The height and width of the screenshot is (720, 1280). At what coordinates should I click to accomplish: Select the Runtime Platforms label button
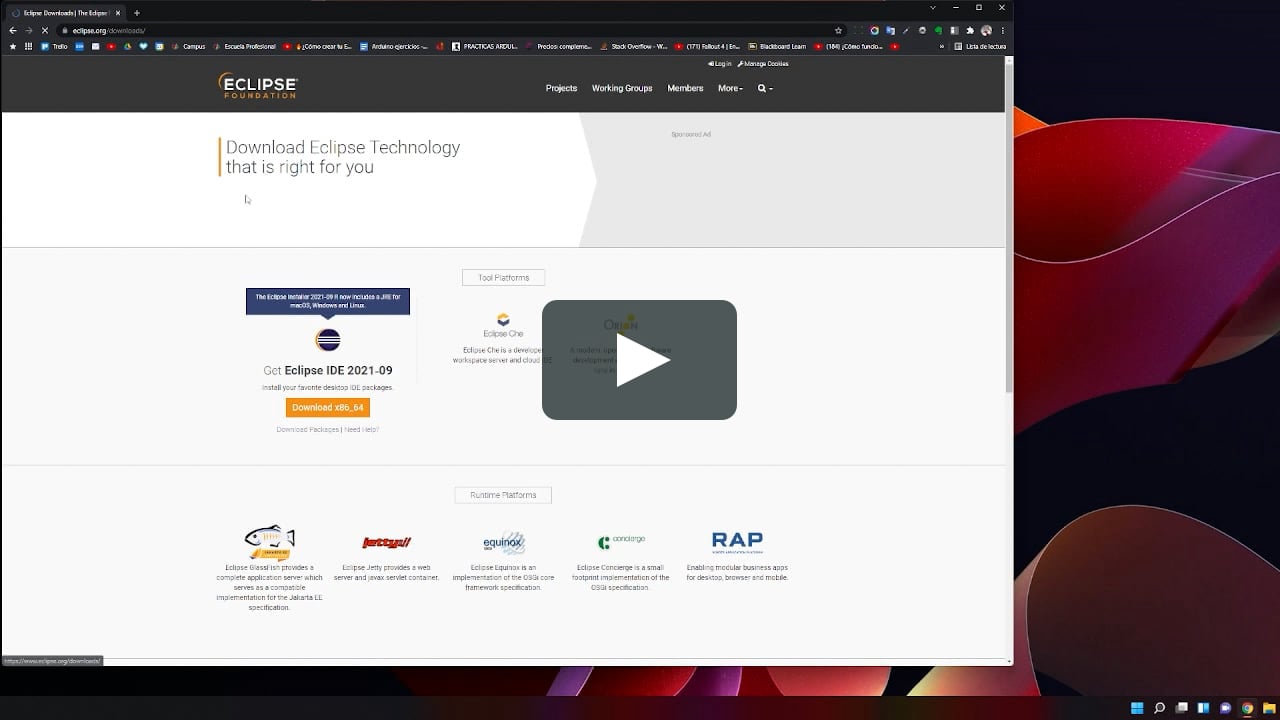(x=503, y=495)
